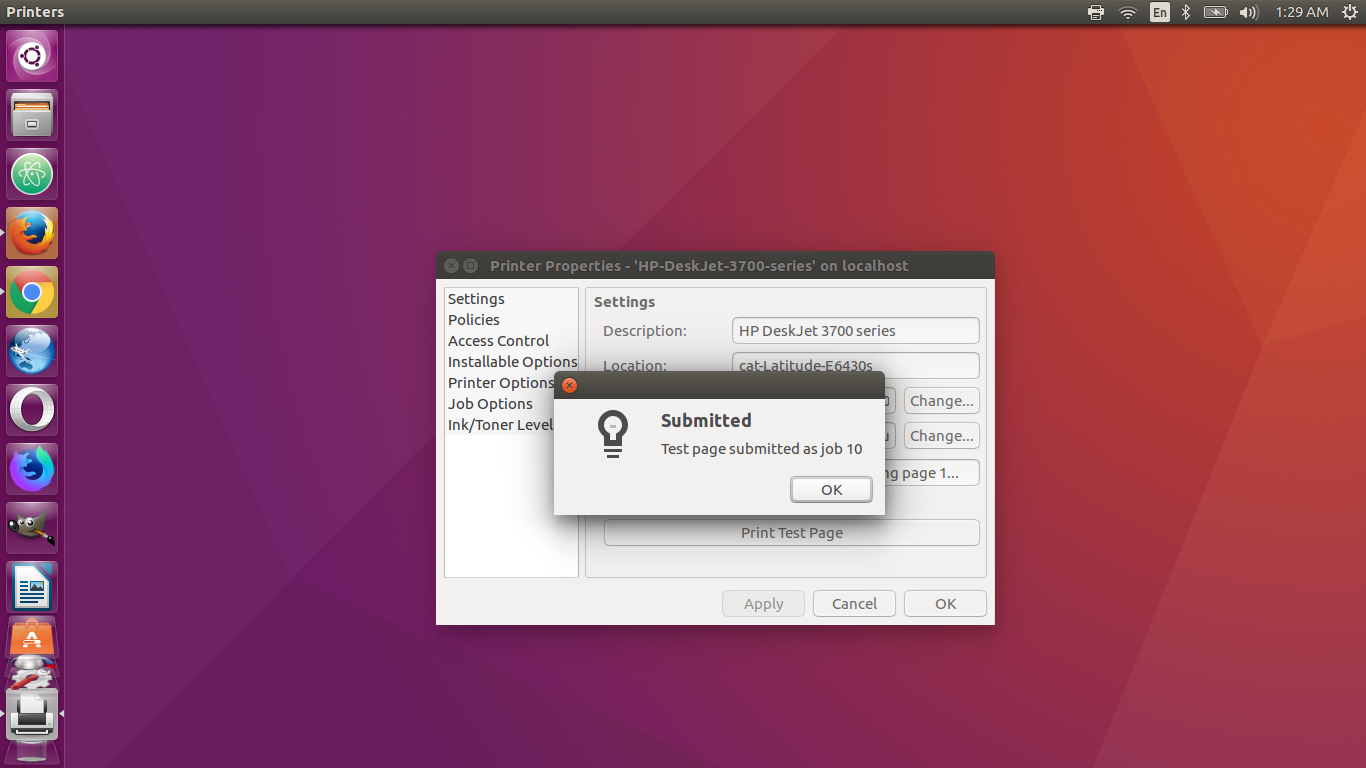The image size is (1366, 768).
Task: Confirm the Submitted dialog with OK
Action: coord(831,489)
